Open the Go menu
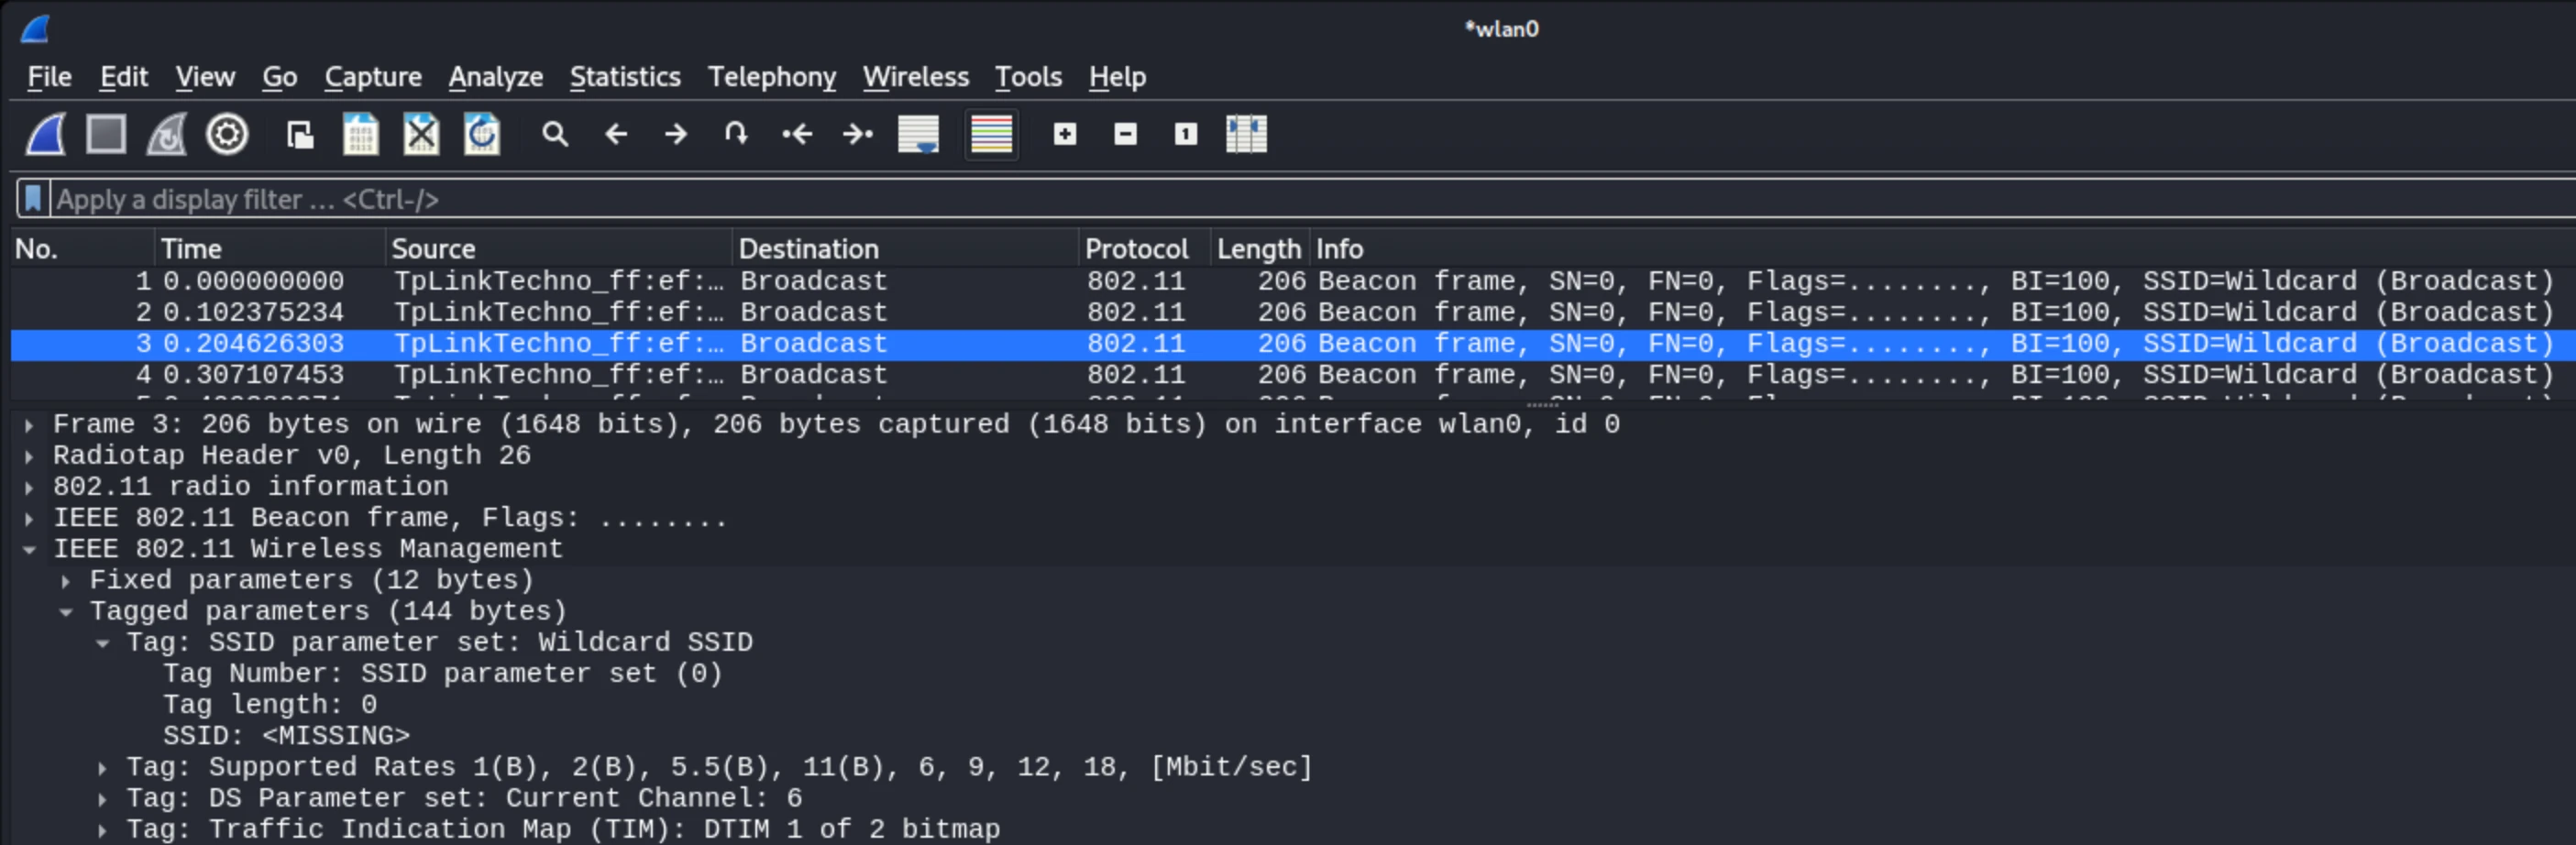 coord(280,77)
